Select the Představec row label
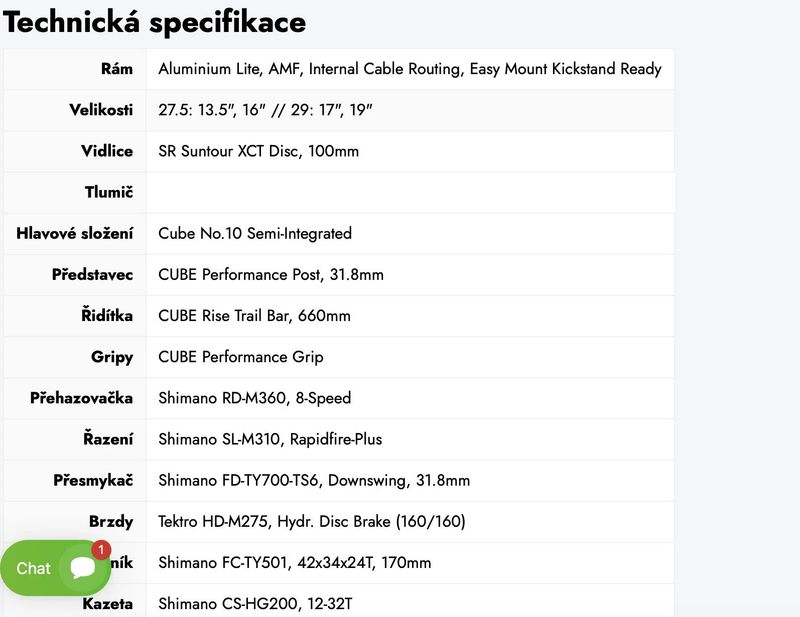Viewport: 800px width, 617px height. [92, 274]
